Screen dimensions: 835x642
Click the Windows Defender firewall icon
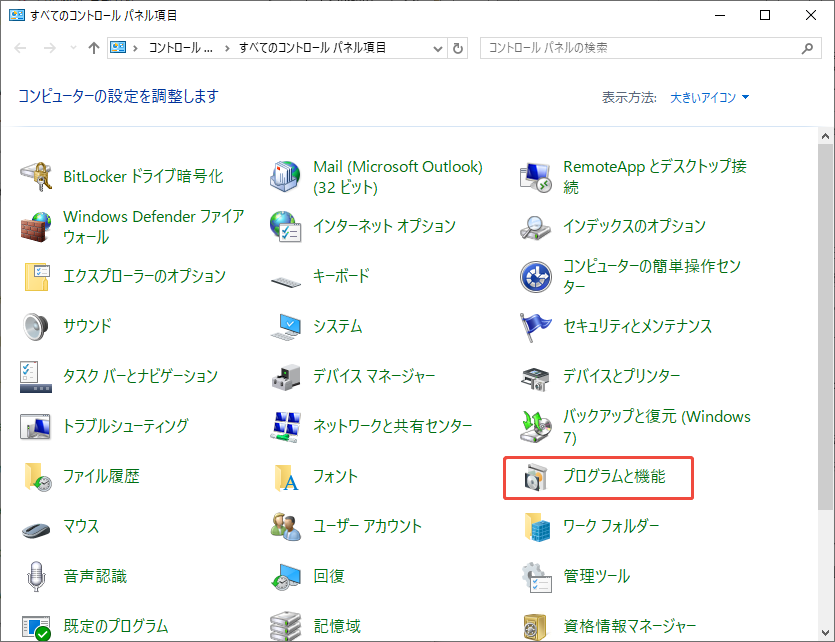37,227
